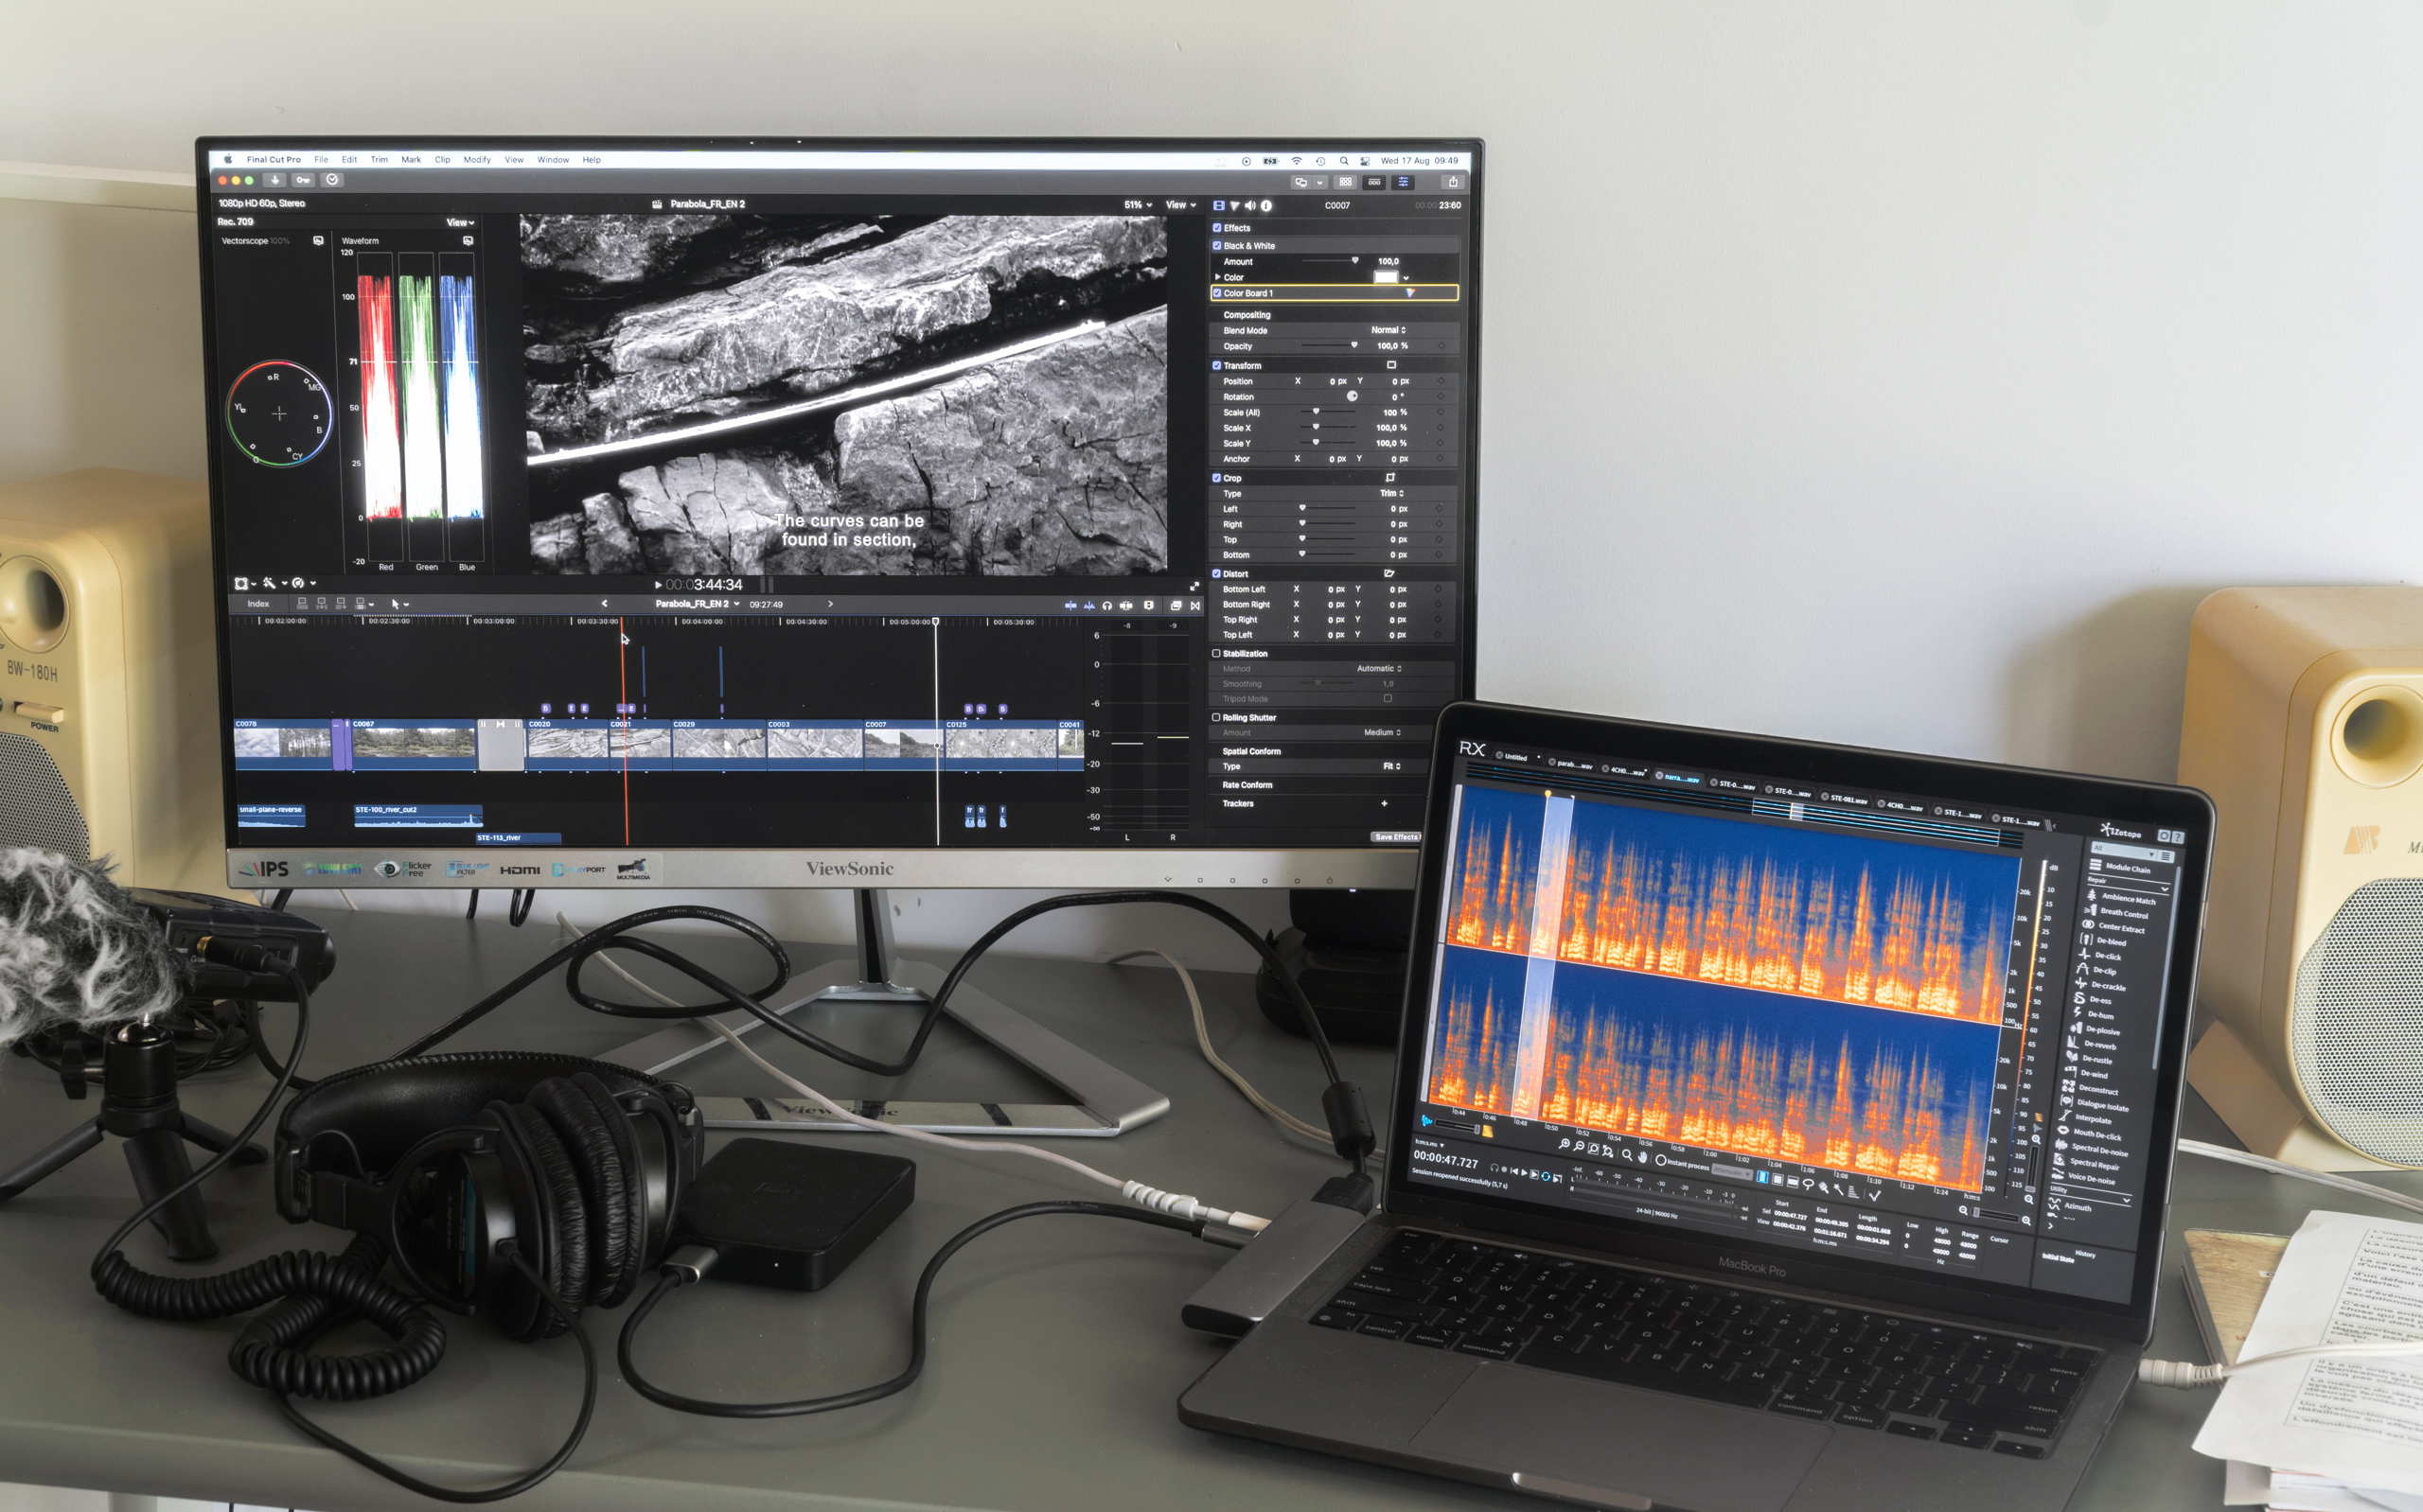This screenshot has width=2423, height=1512.
Task: Open the Color Board editor rainbow icon
Action: point(1410,293)
